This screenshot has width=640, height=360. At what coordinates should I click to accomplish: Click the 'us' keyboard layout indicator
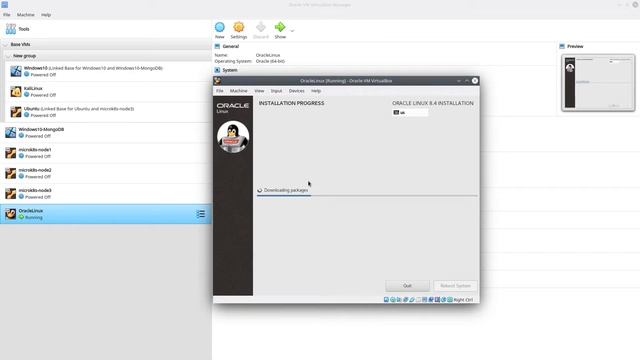coord(410,113)
